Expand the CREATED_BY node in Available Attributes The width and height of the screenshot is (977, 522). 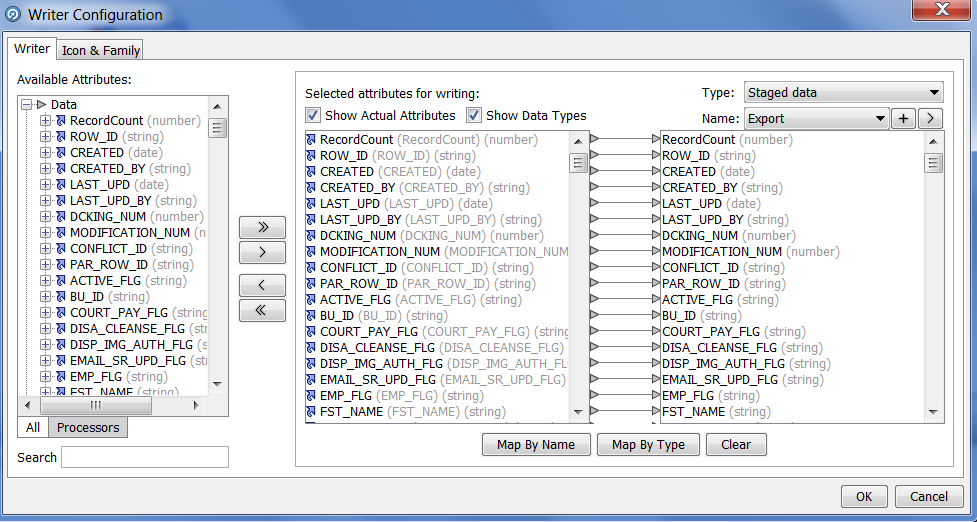(45, 169)
